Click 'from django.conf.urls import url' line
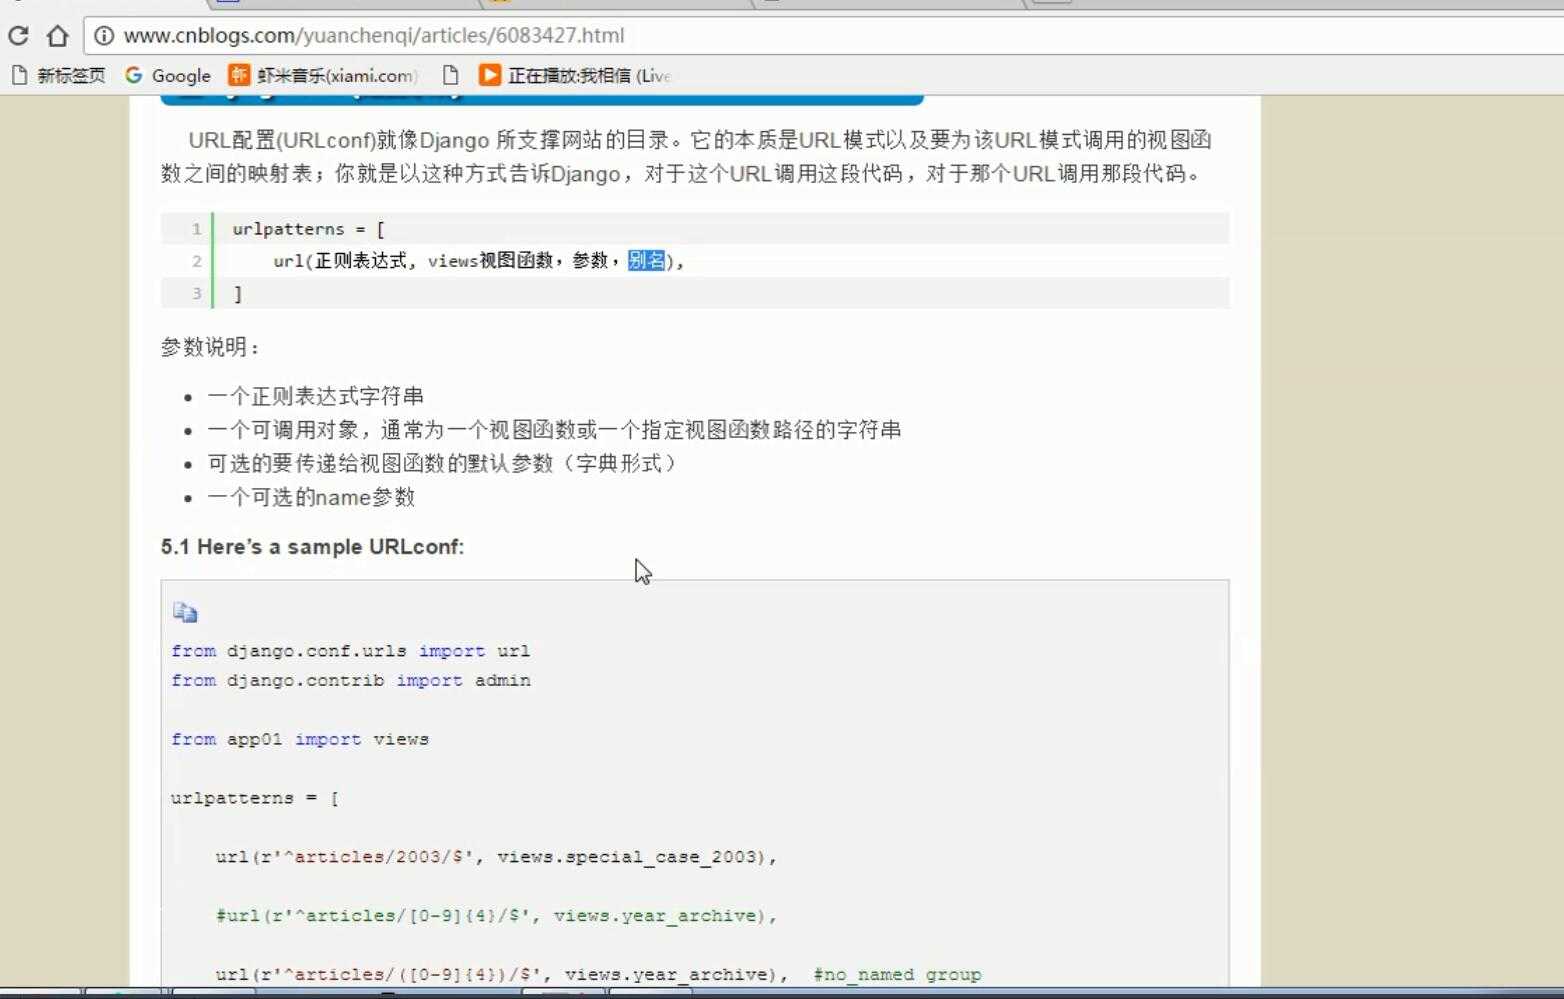This screenshot has width=1564, height=999. point(350,651)
